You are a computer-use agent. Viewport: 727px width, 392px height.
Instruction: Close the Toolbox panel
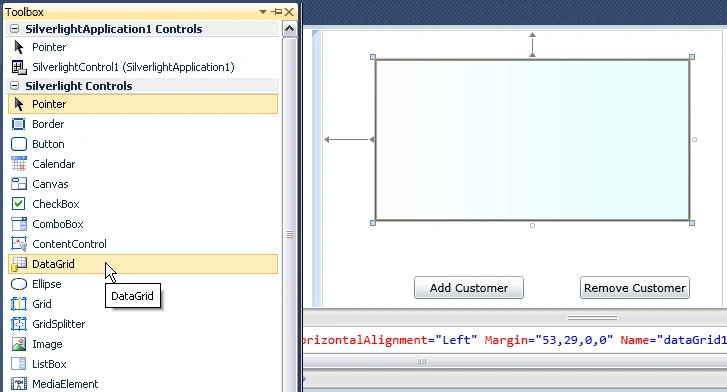[x=289, y=12]
